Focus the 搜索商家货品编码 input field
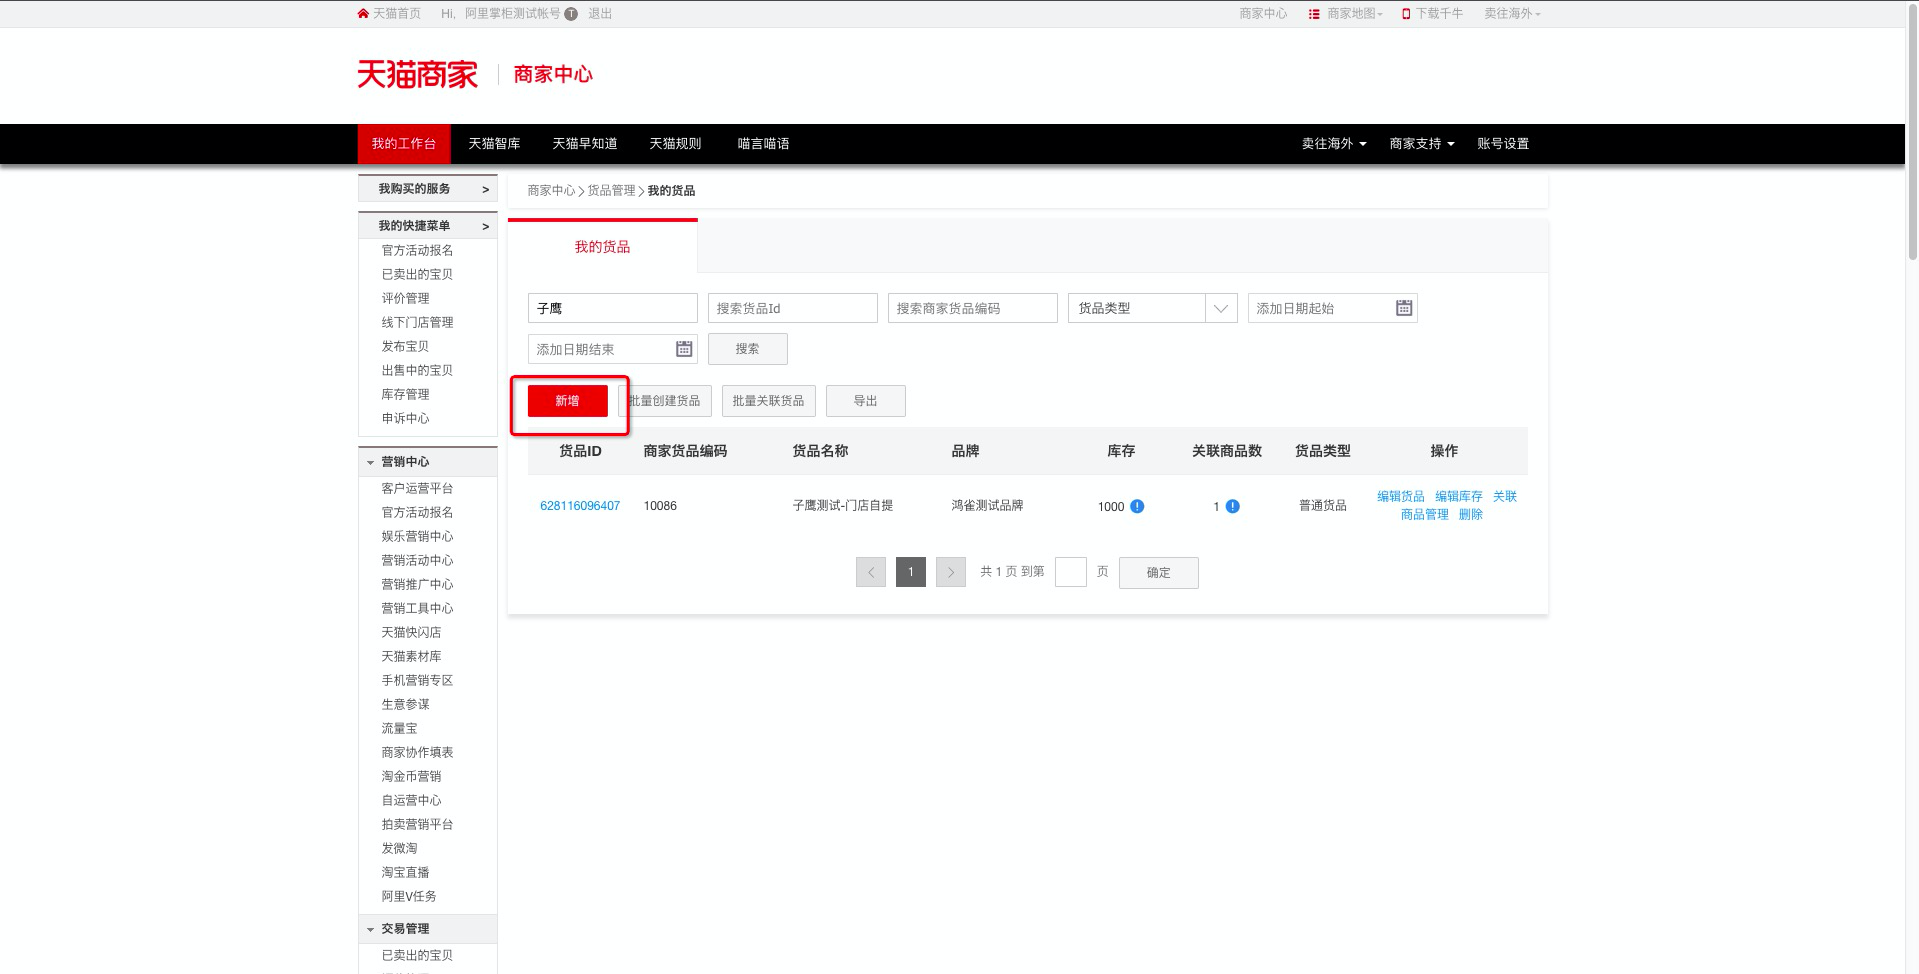1919x974 pixels. (x=973, y=308)
